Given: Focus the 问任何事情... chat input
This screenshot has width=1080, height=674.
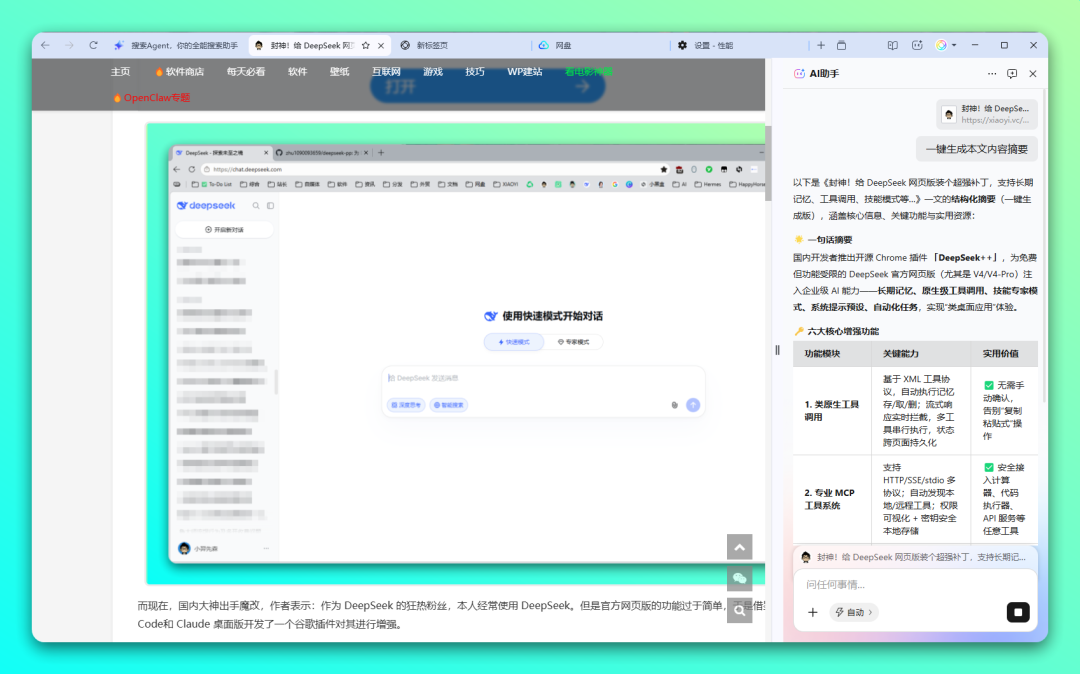Looking at the screenshot, I should pyautogui.click(x=915, y=585).
